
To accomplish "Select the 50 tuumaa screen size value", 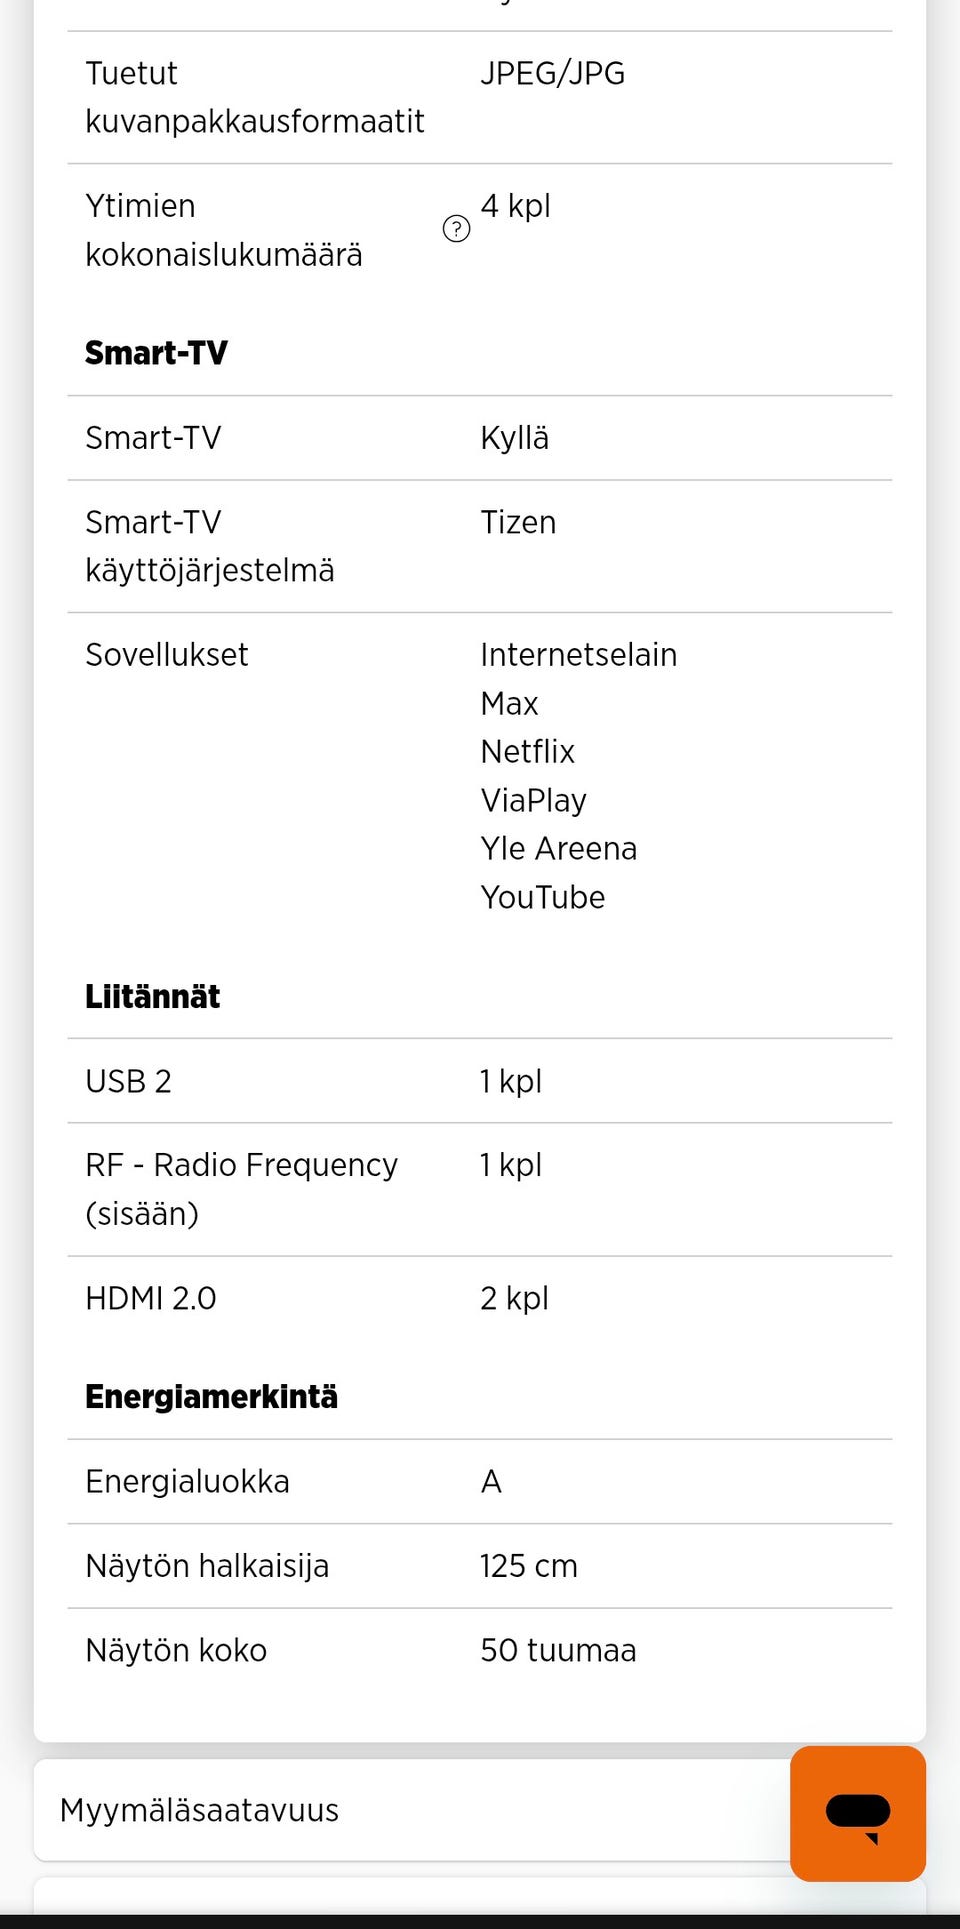I will tap(558, 1651).
